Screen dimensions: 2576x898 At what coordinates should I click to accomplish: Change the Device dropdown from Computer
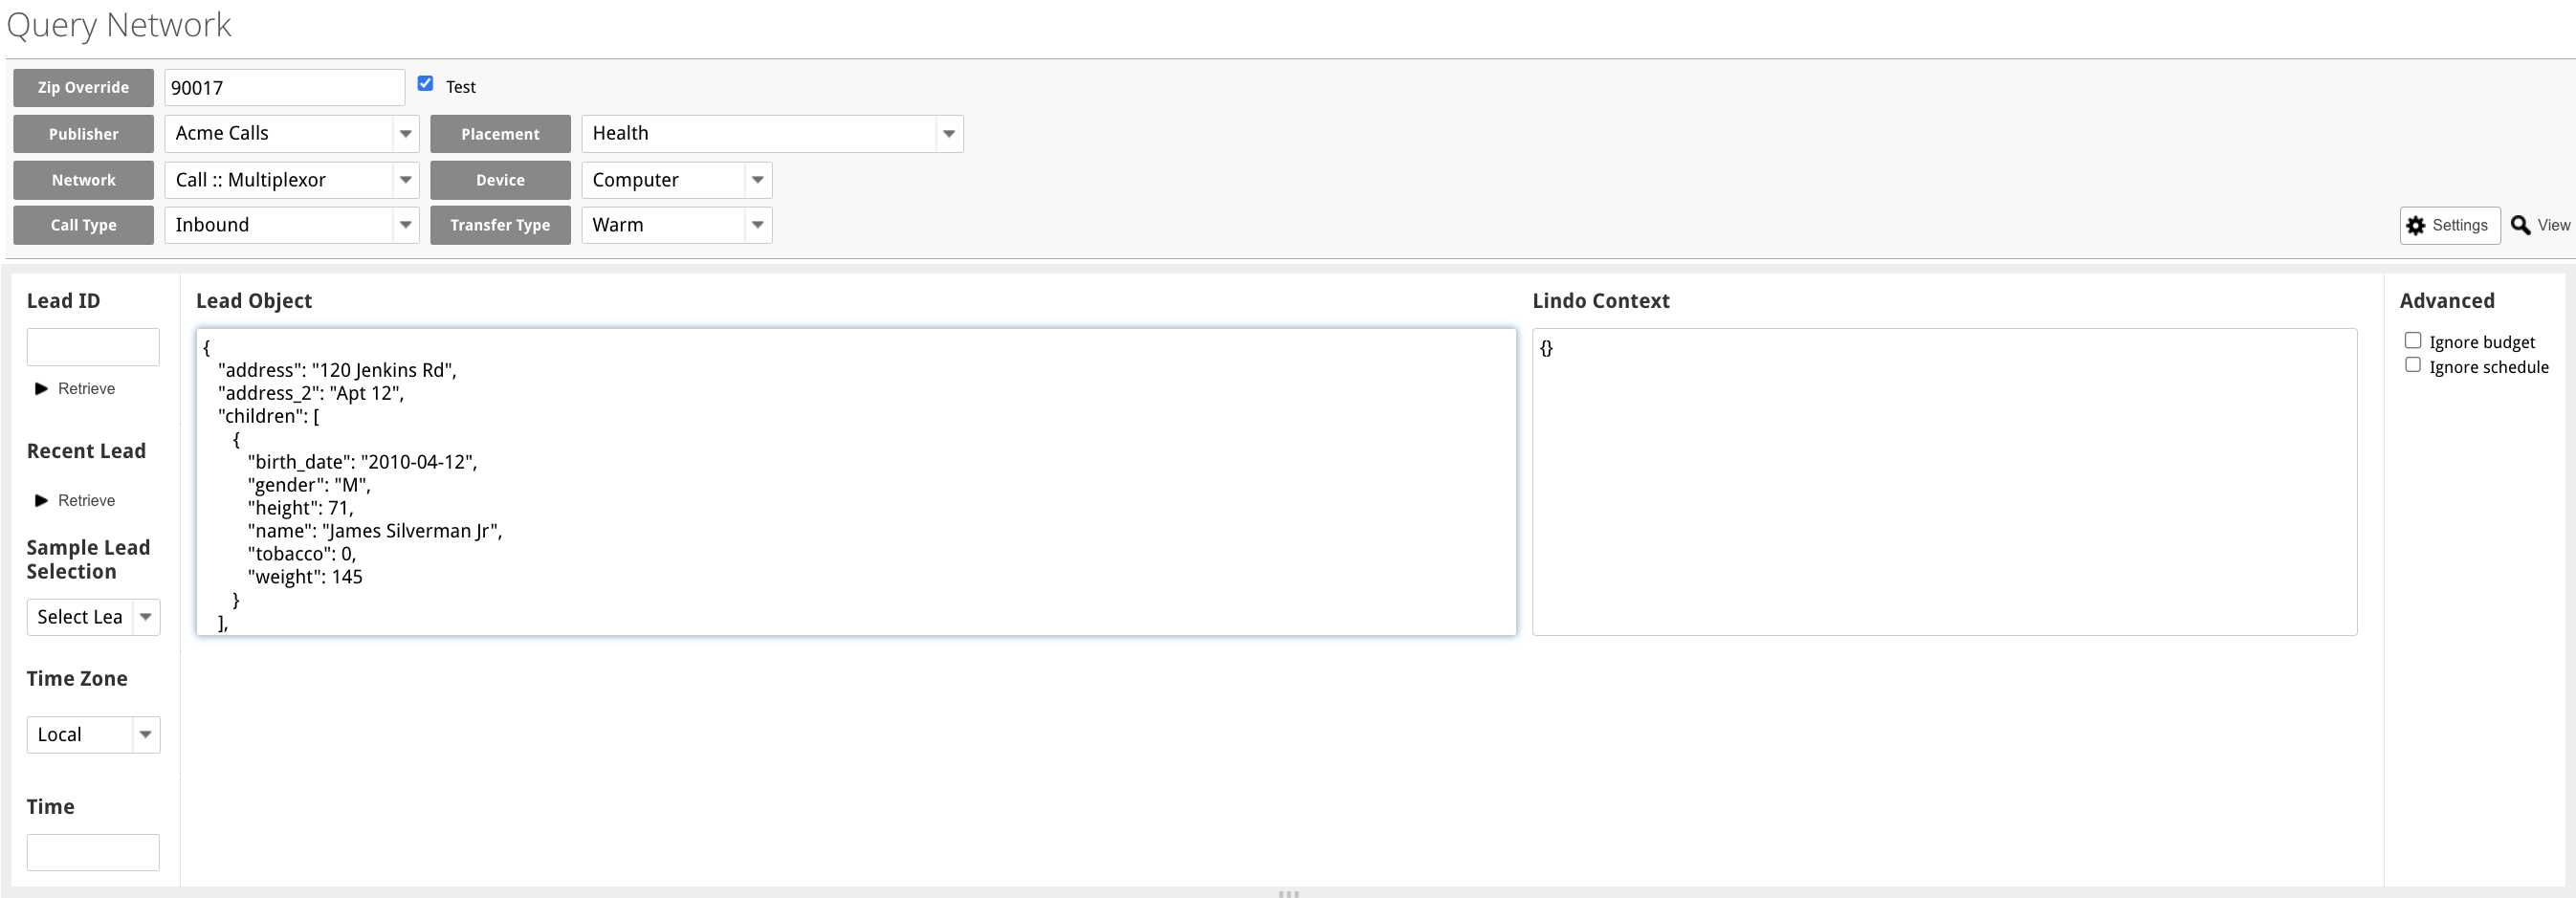point(757,180)
